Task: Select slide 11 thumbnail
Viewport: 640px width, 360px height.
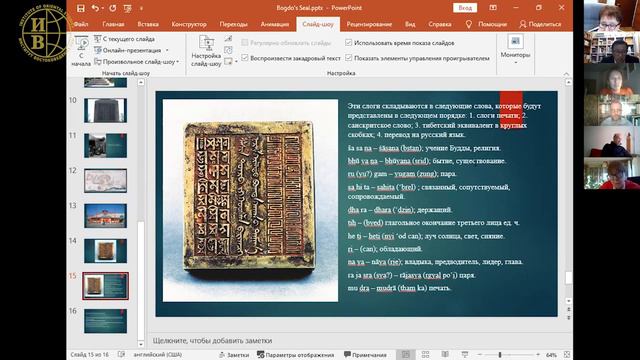Action: click(x=105, y=145)
